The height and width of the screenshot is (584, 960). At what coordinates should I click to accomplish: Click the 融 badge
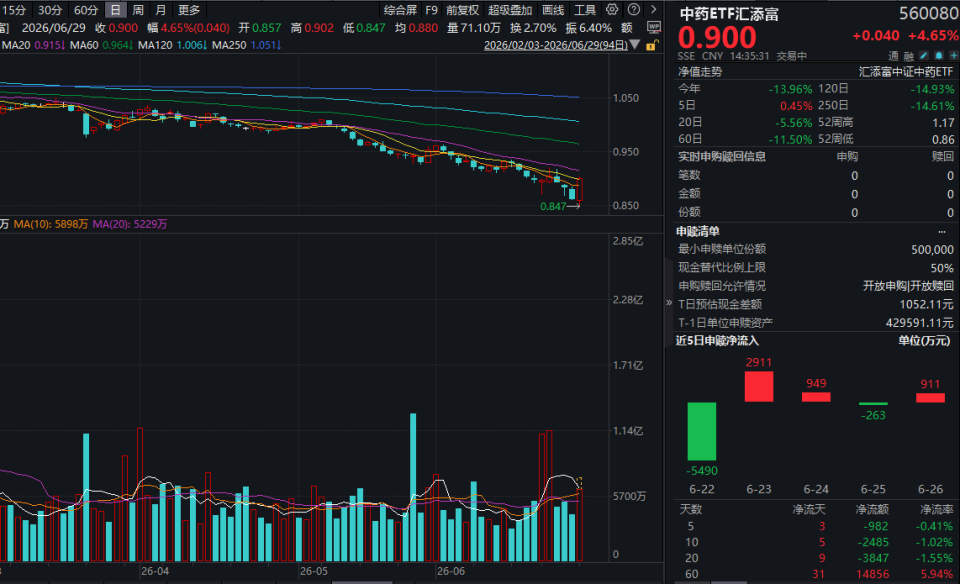pos(909,56)
